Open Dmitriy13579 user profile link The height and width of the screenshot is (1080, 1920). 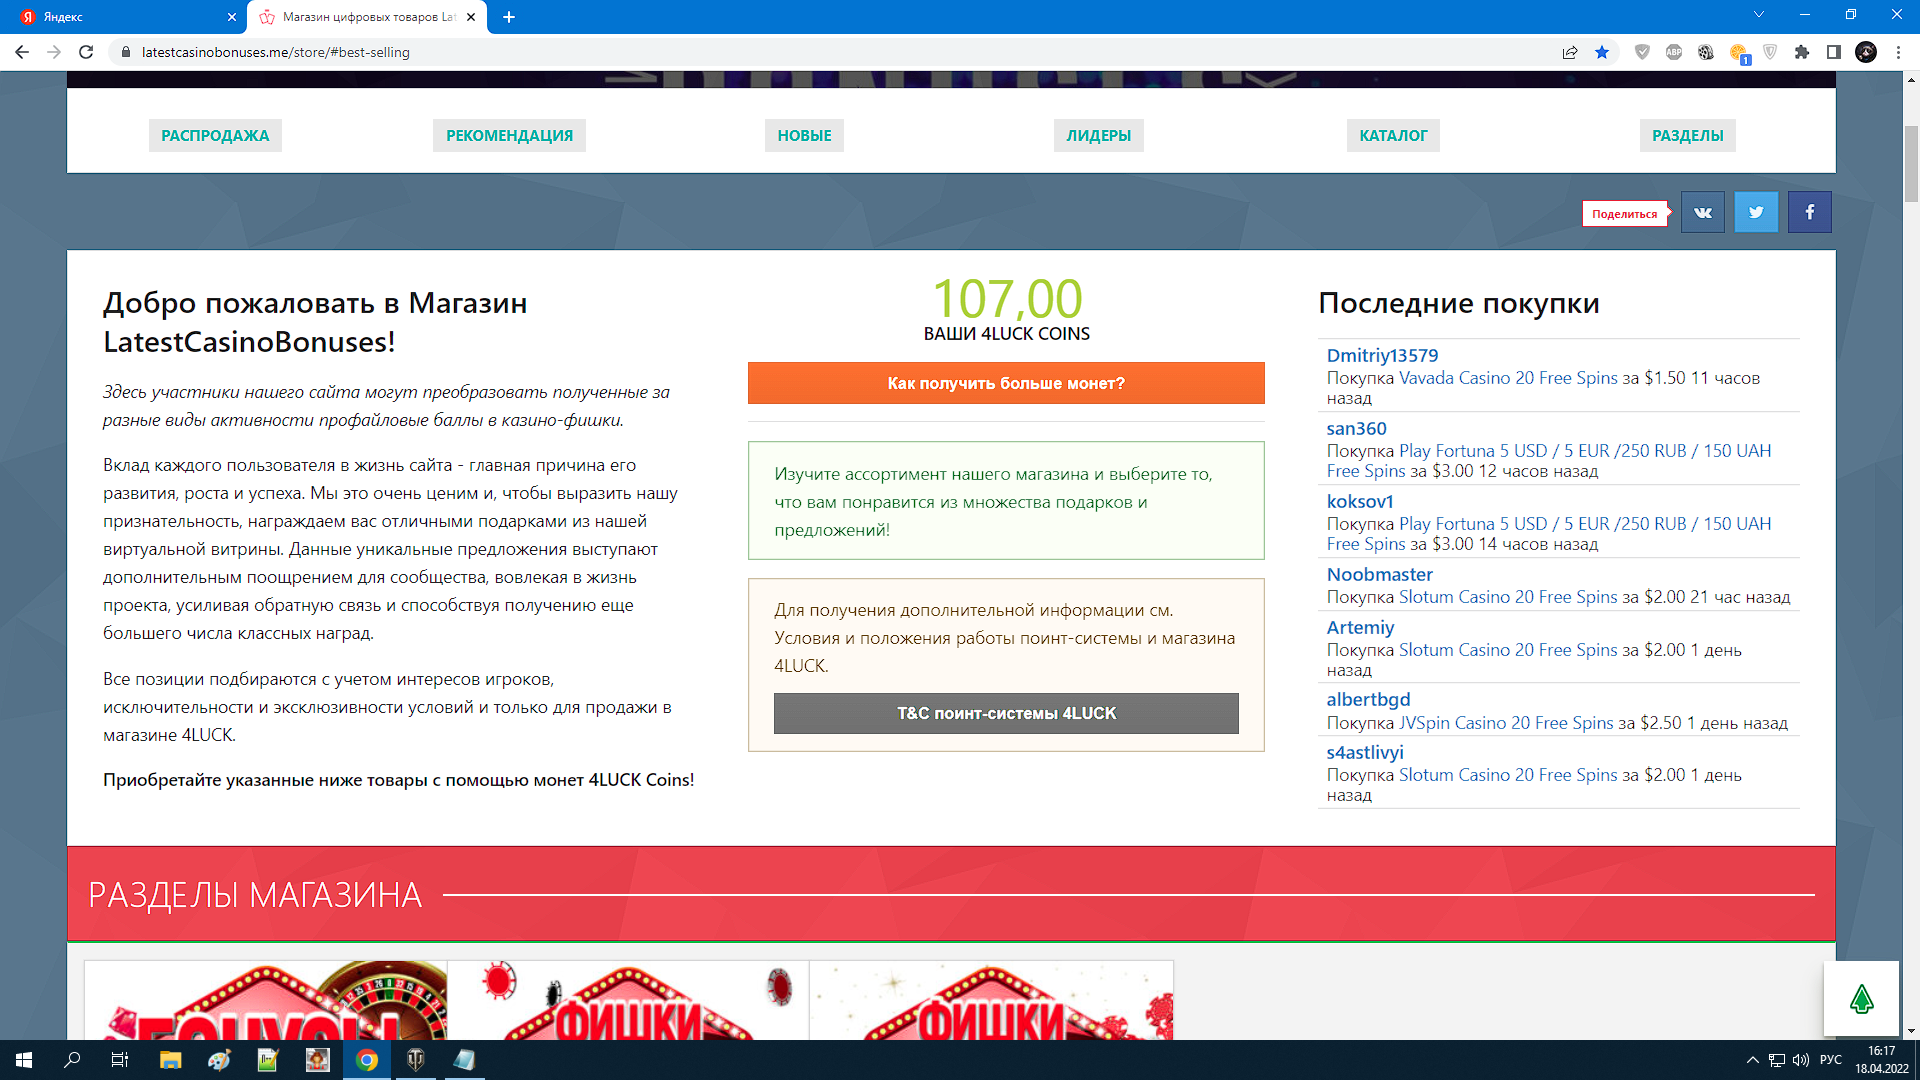click(1382, 355)
